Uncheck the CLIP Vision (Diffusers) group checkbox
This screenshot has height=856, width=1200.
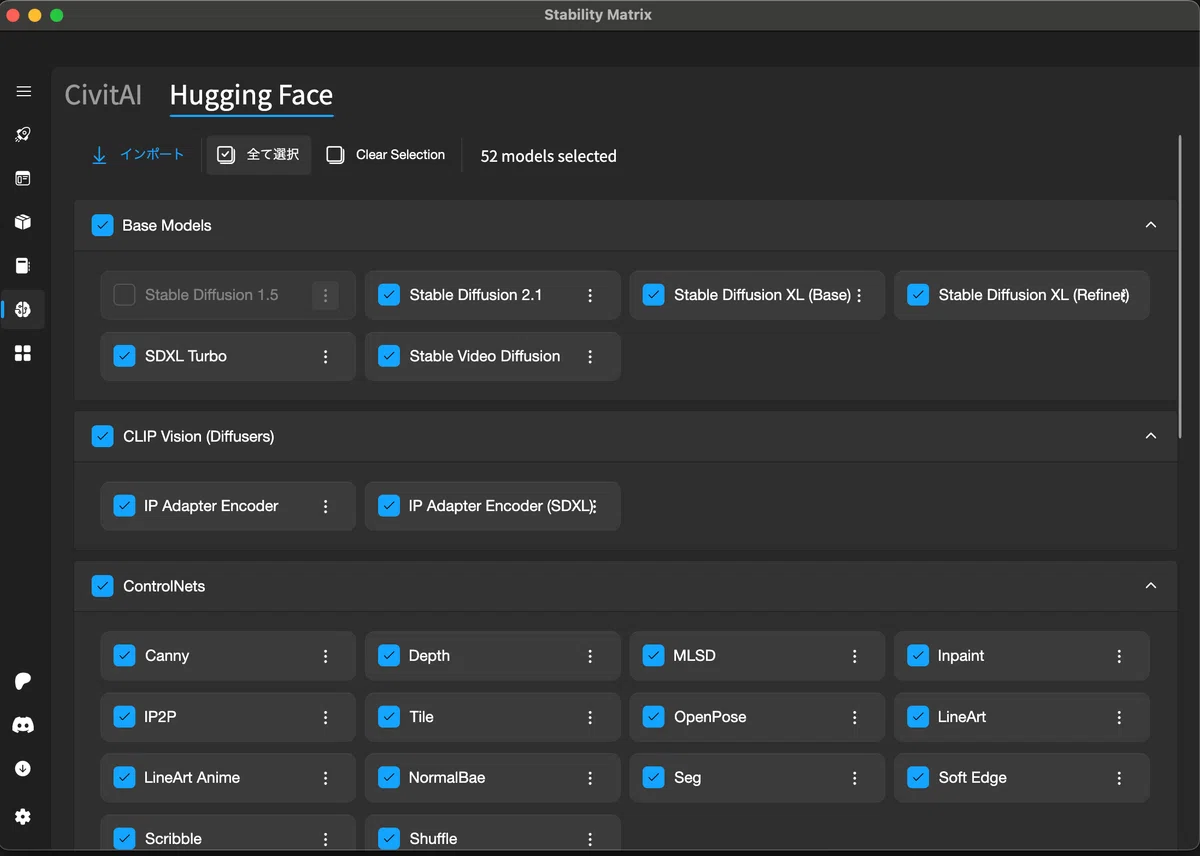102,436
